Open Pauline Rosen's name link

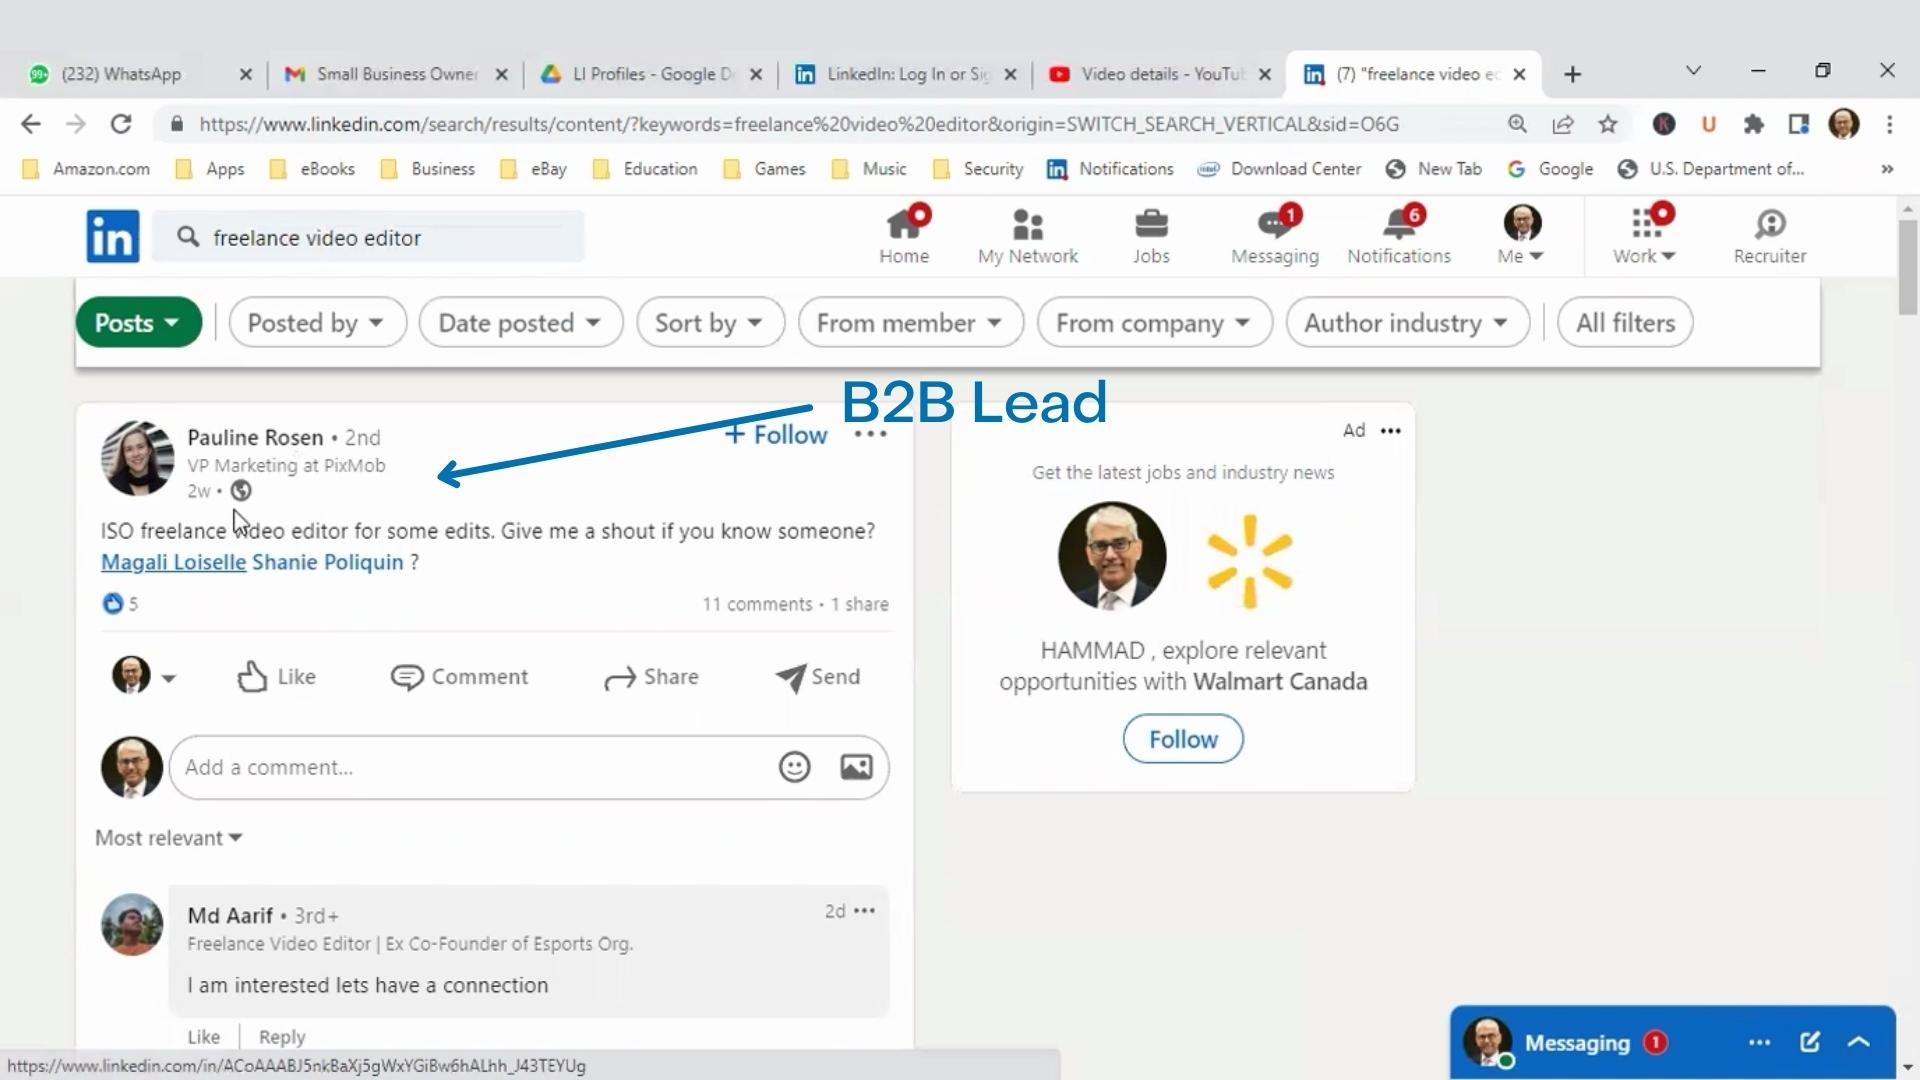point(255,437)
